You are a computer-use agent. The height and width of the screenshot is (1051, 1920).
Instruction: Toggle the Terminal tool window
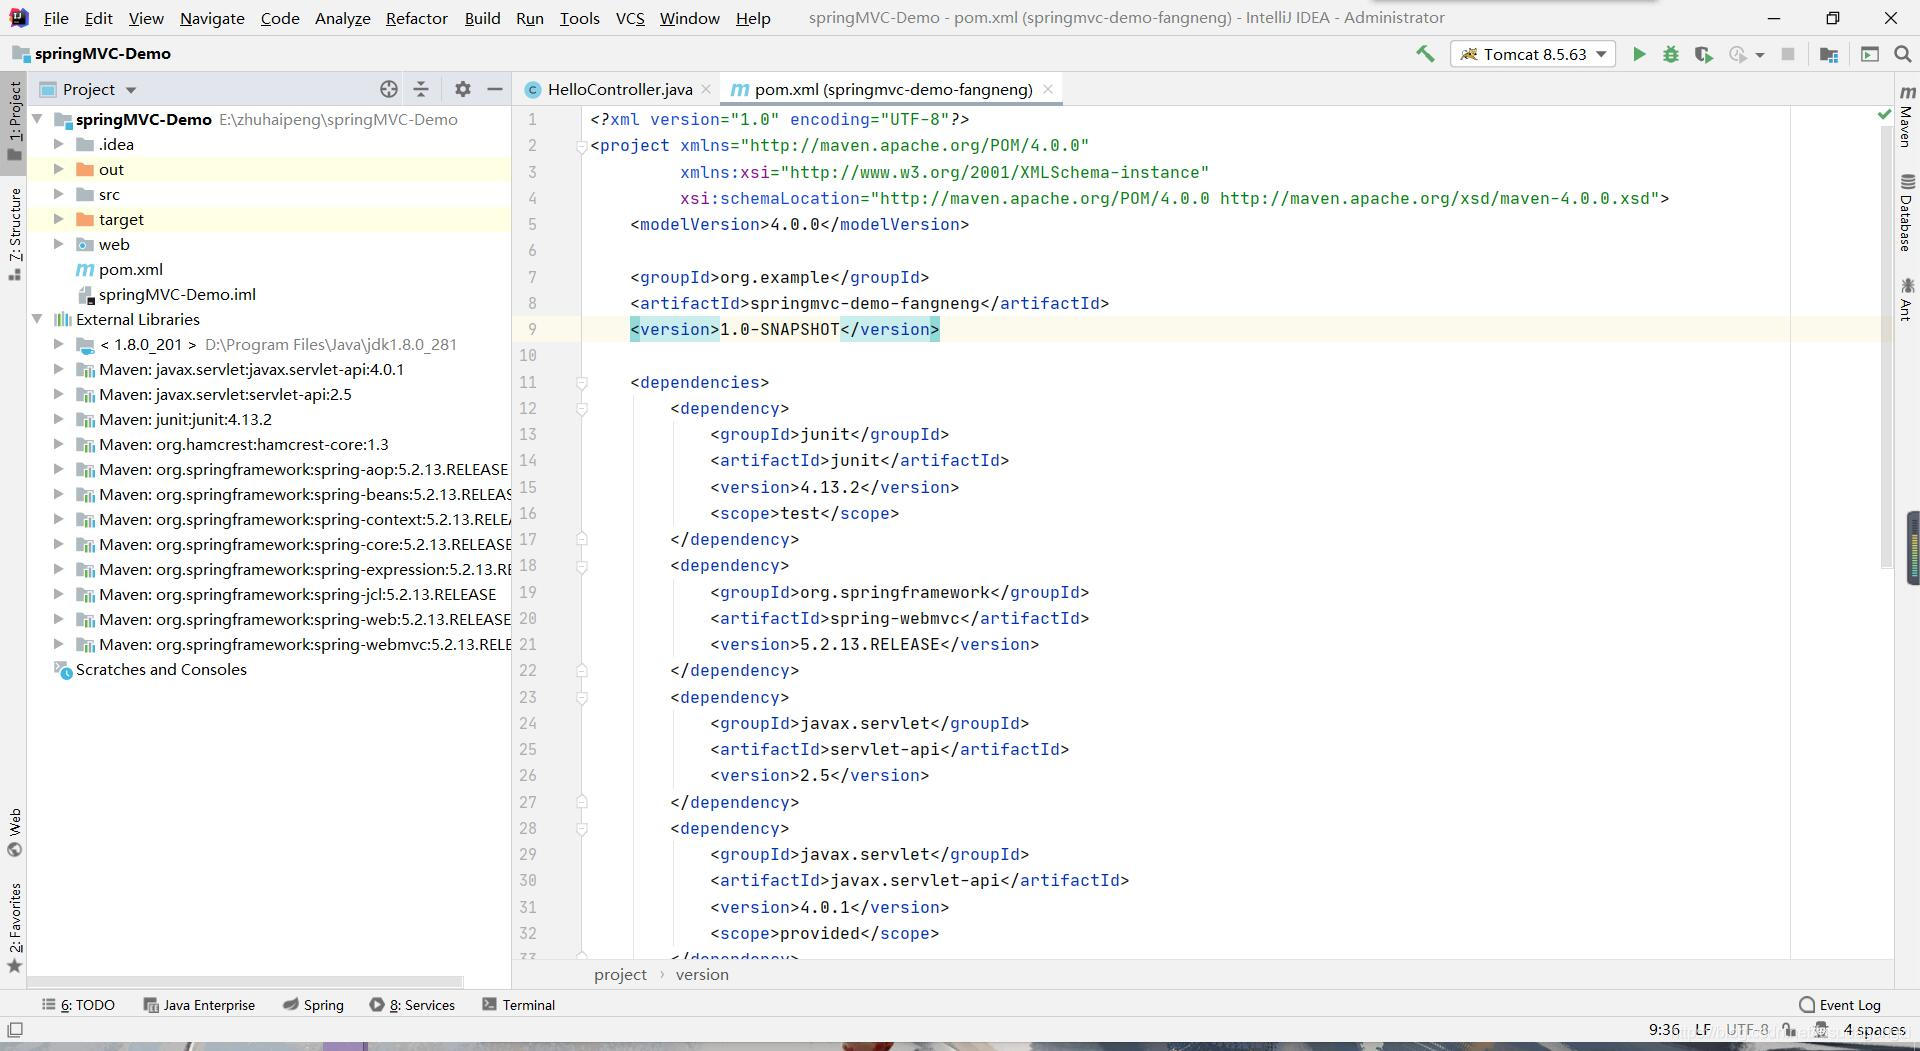518,1005
